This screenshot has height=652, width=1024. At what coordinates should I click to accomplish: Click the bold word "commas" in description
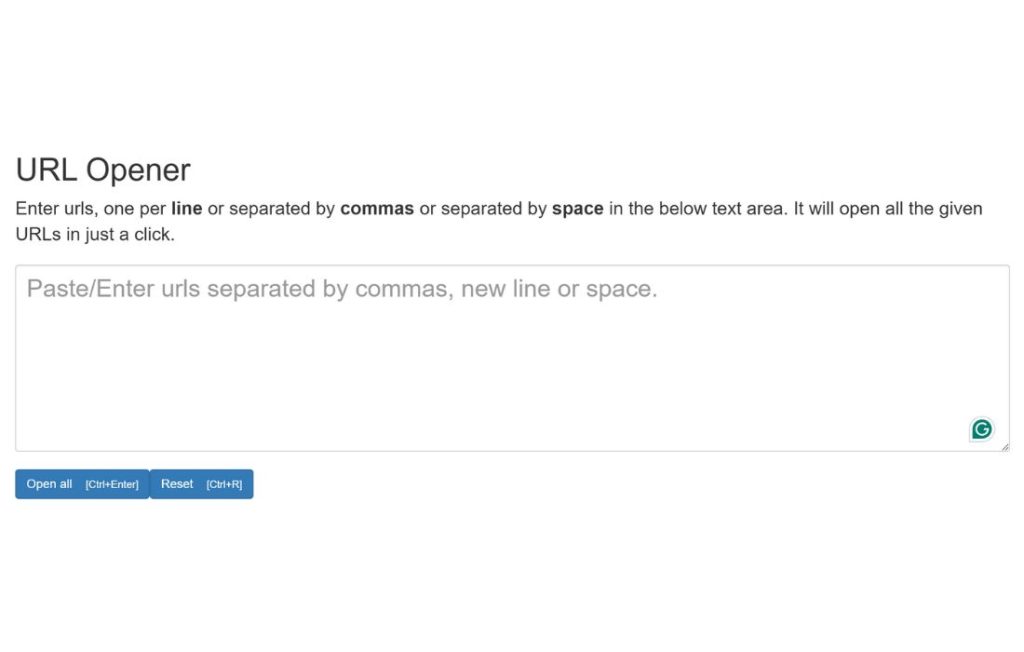tap(377, 209)
